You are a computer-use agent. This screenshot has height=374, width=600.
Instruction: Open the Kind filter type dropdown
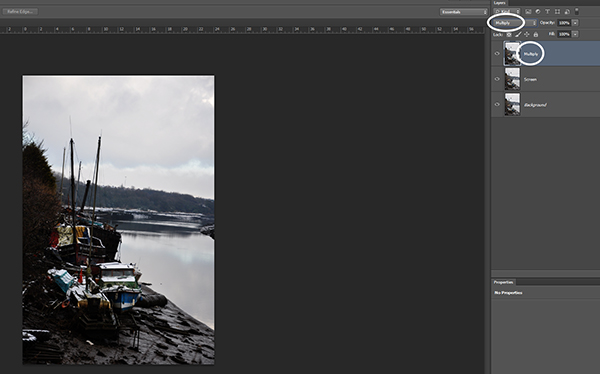click(x=507, y=12)
